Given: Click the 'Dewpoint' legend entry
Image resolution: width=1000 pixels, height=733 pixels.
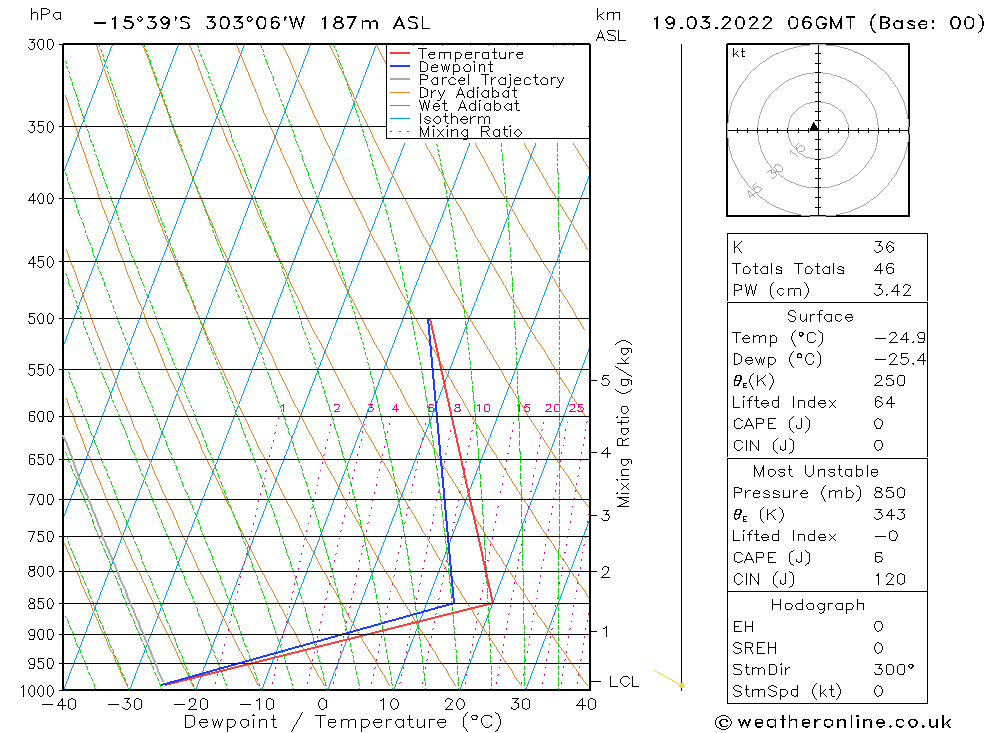Looking at the screenshot, I should [x=456, y=67].
